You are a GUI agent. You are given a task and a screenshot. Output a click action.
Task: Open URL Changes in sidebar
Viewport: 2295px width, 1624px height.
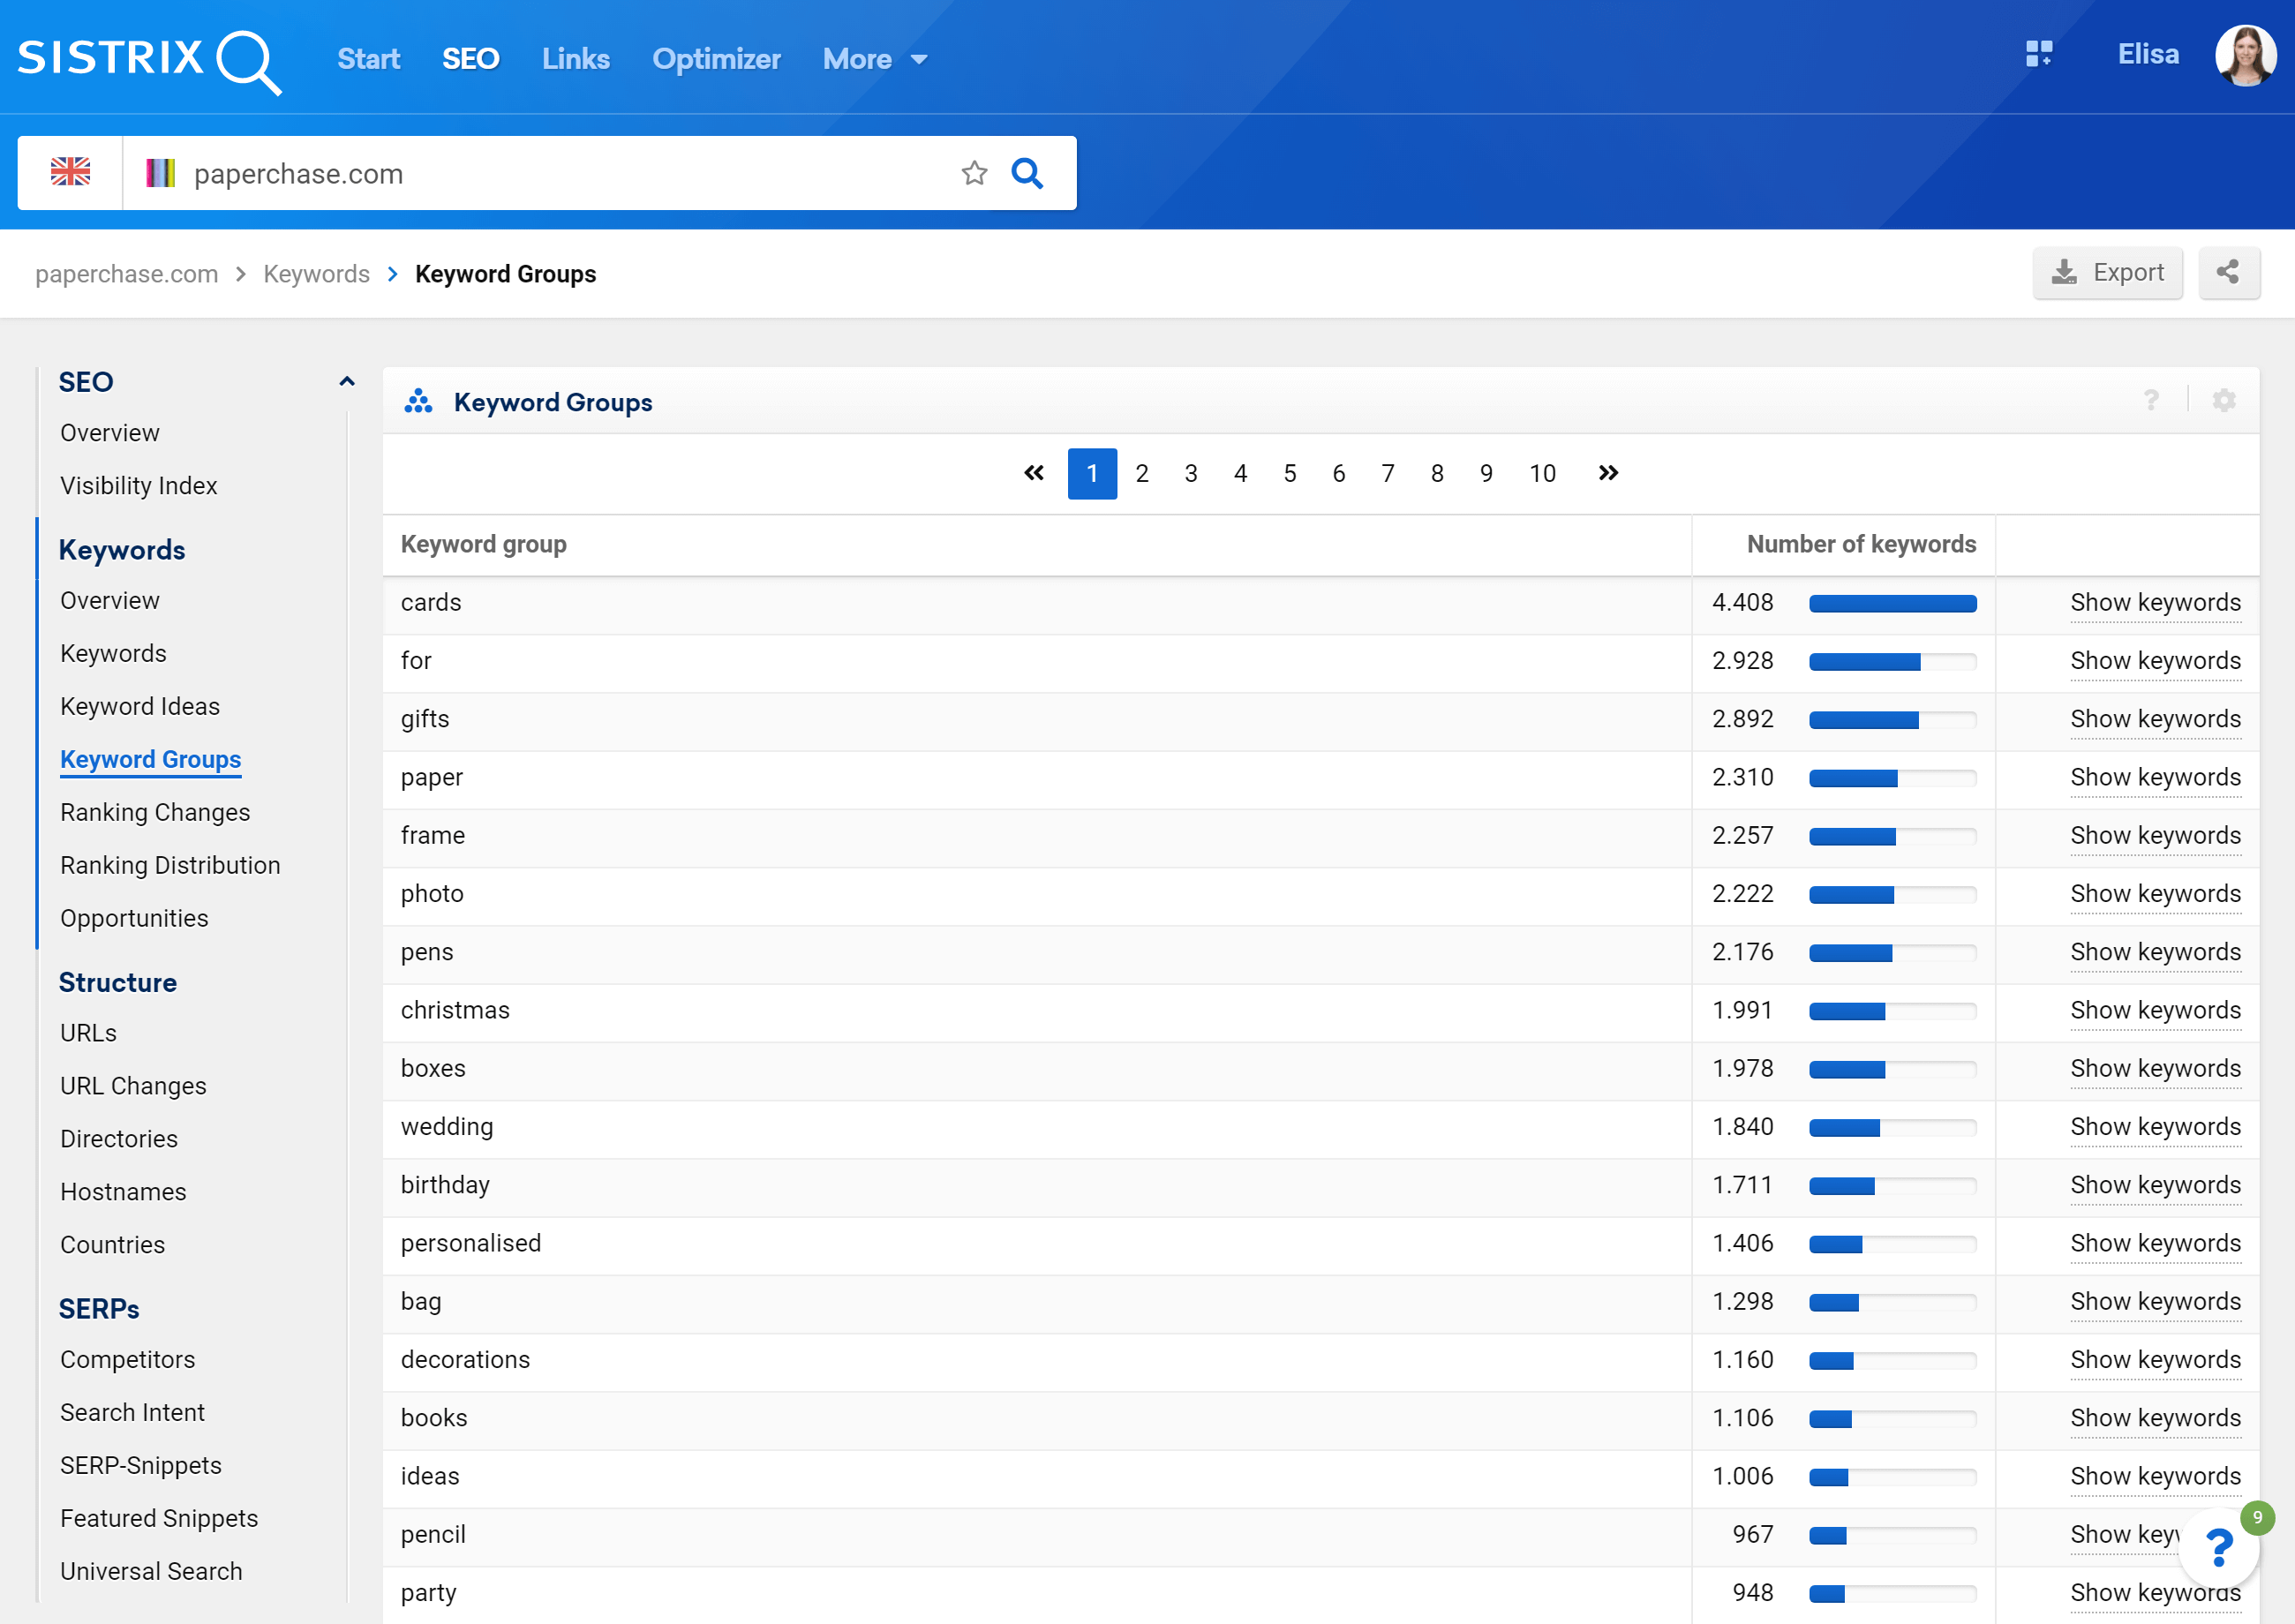(133, 1086)
